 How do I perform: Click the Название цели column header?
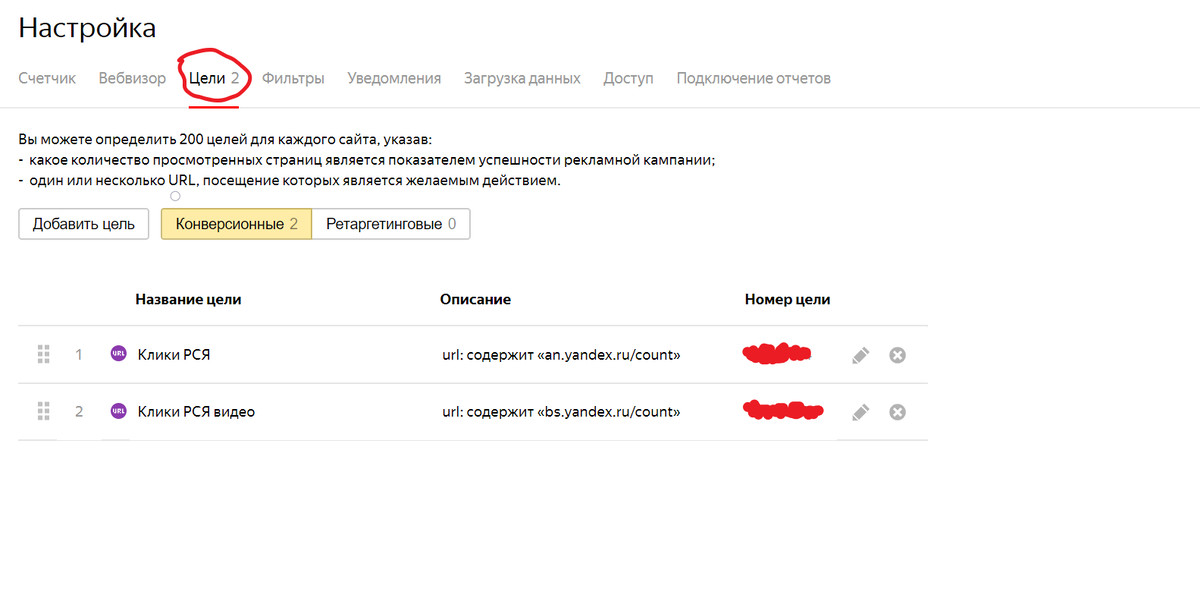click(188, 299)
